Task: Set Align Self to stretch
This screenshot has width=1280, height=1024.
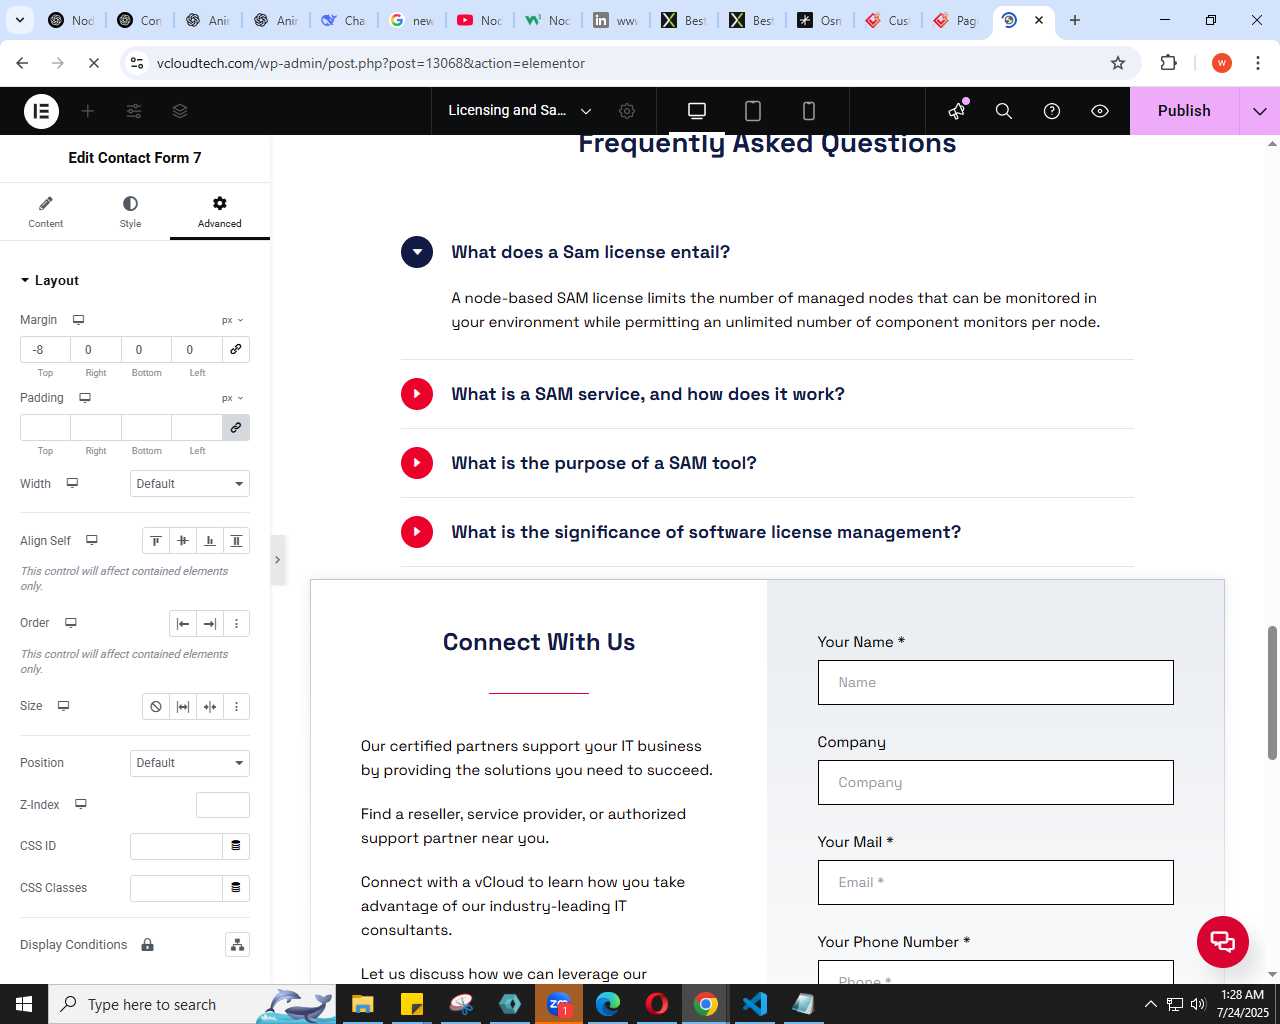Action: [x=236, y=541]
